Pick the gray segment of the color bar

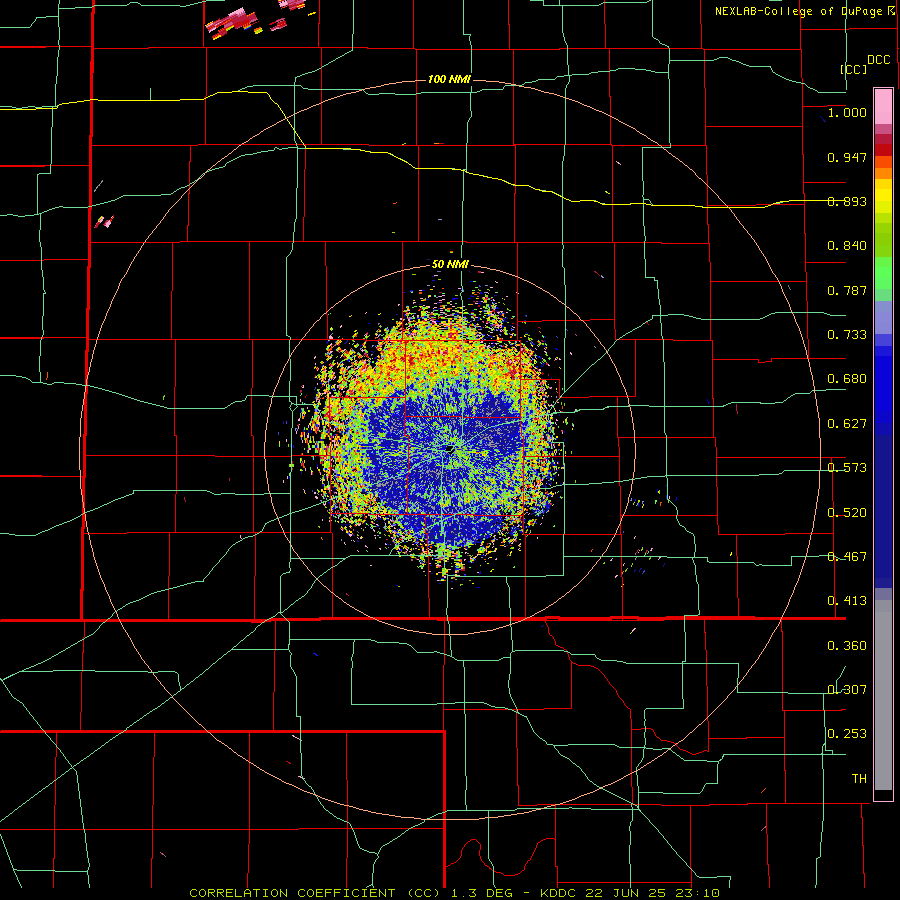(x=883, y=695)
